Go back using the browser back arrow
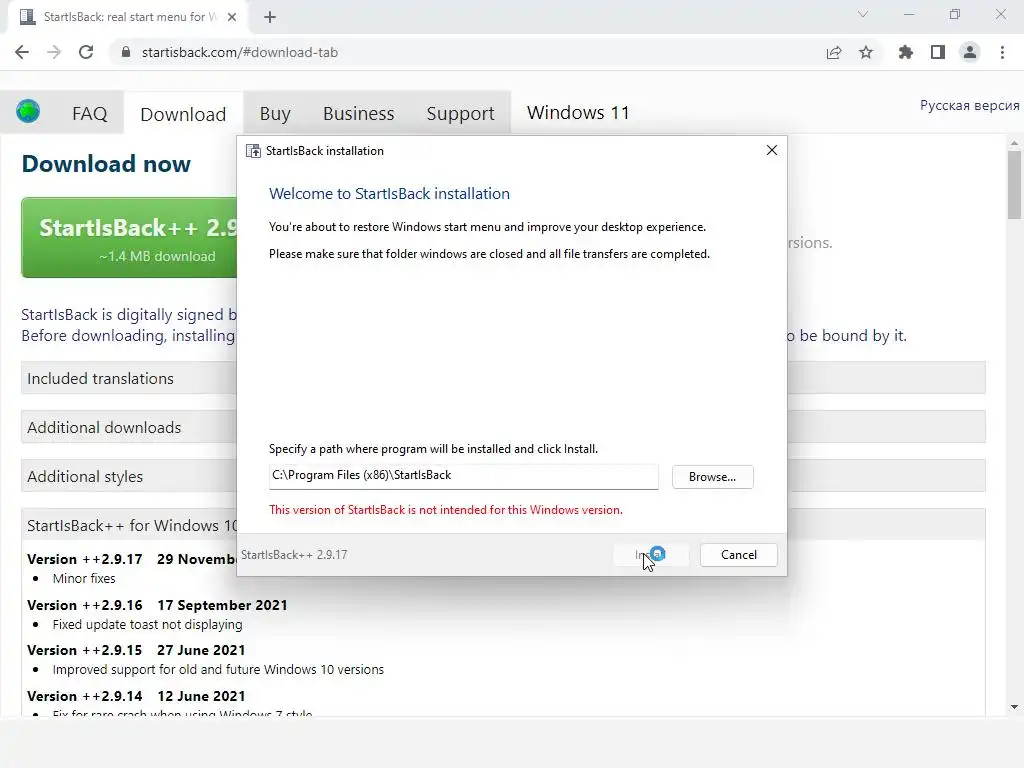Image resolution: width=1024 pixels, height=768 pixels. pyautogui.click(x=22, y=52)
